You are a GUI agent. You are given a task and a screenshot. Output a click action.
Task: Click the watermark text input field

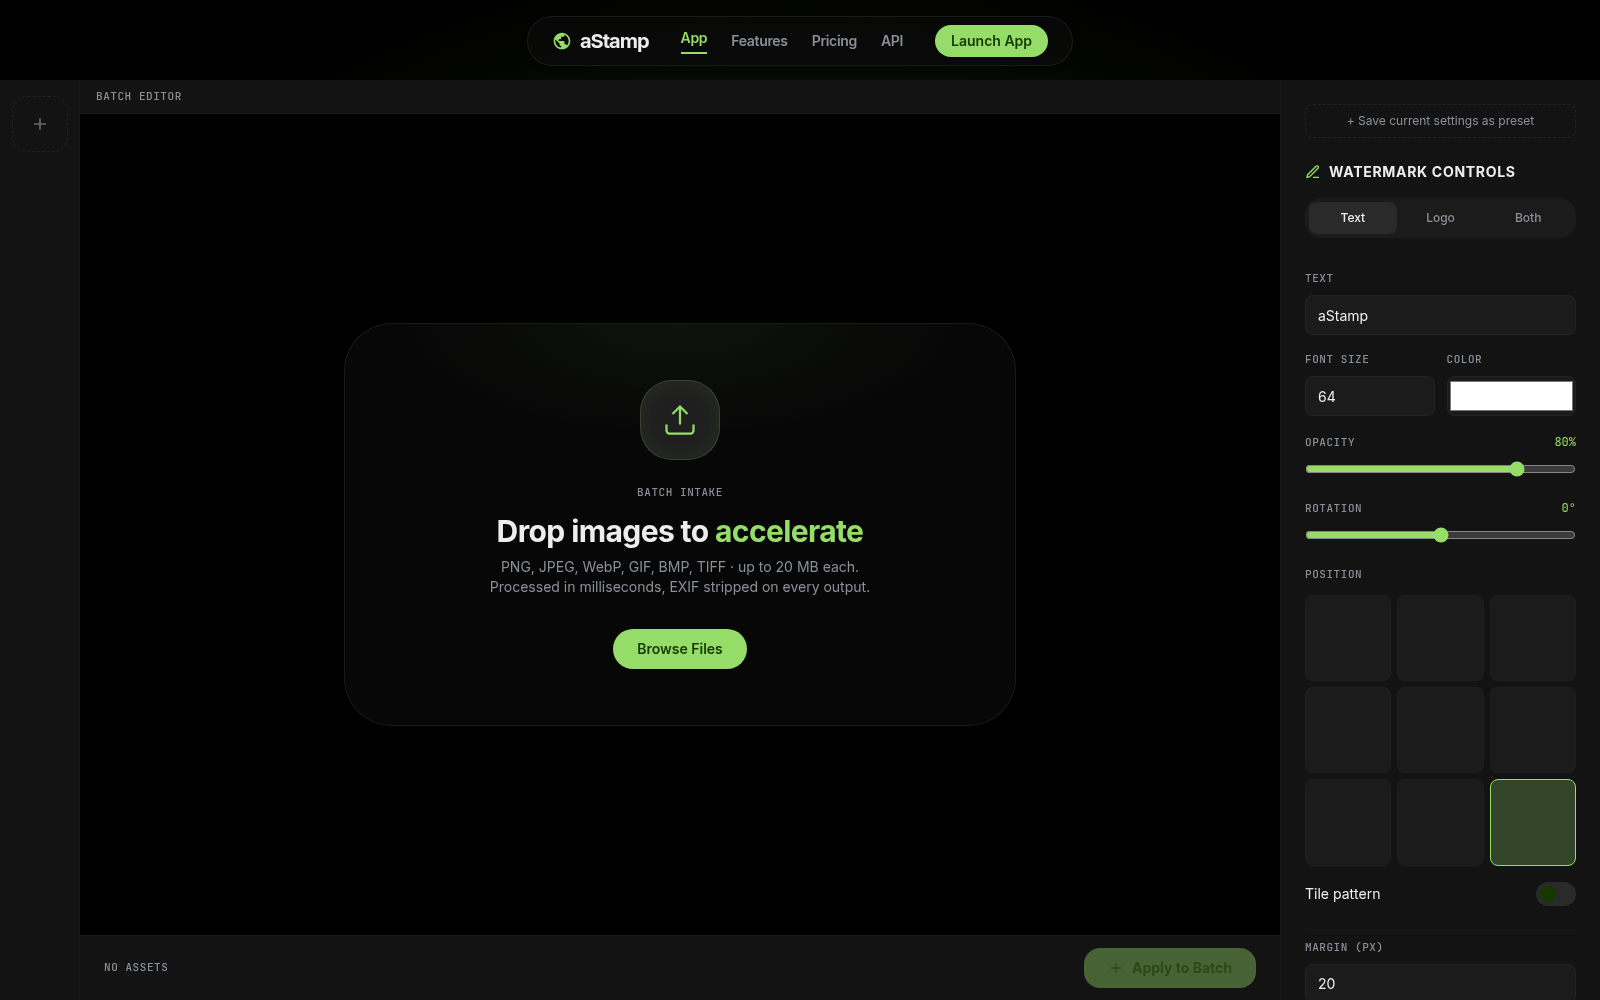1440,315
